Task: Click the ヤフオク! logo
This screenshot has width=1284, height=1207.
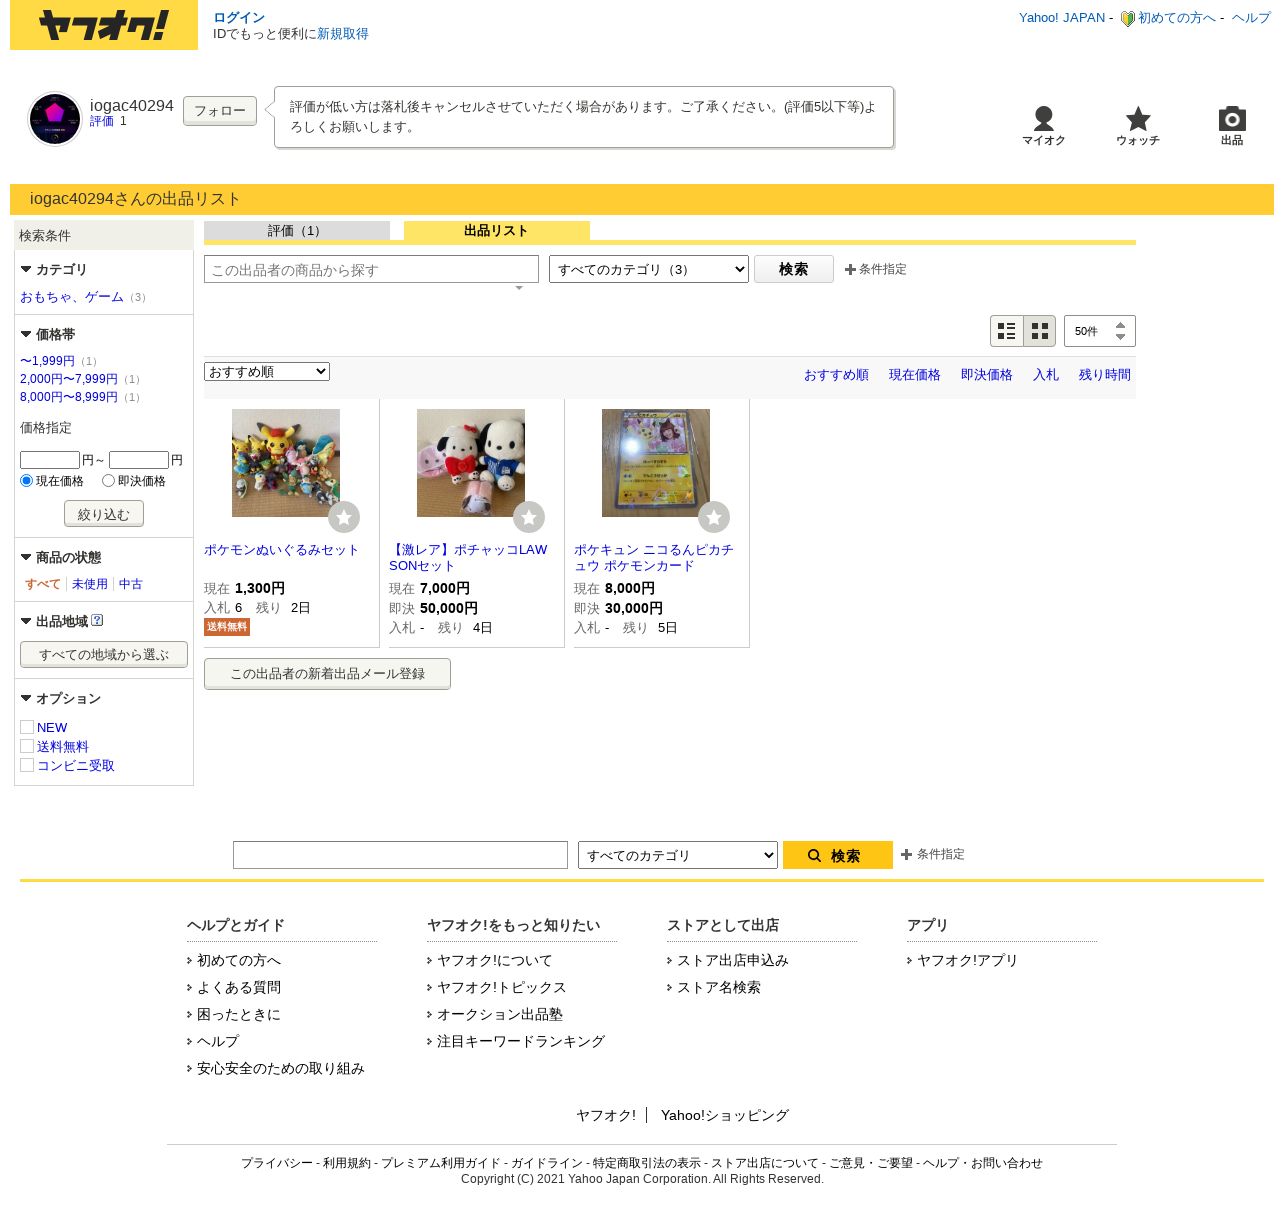Action: pyautogui.click(x=104, y=25)
